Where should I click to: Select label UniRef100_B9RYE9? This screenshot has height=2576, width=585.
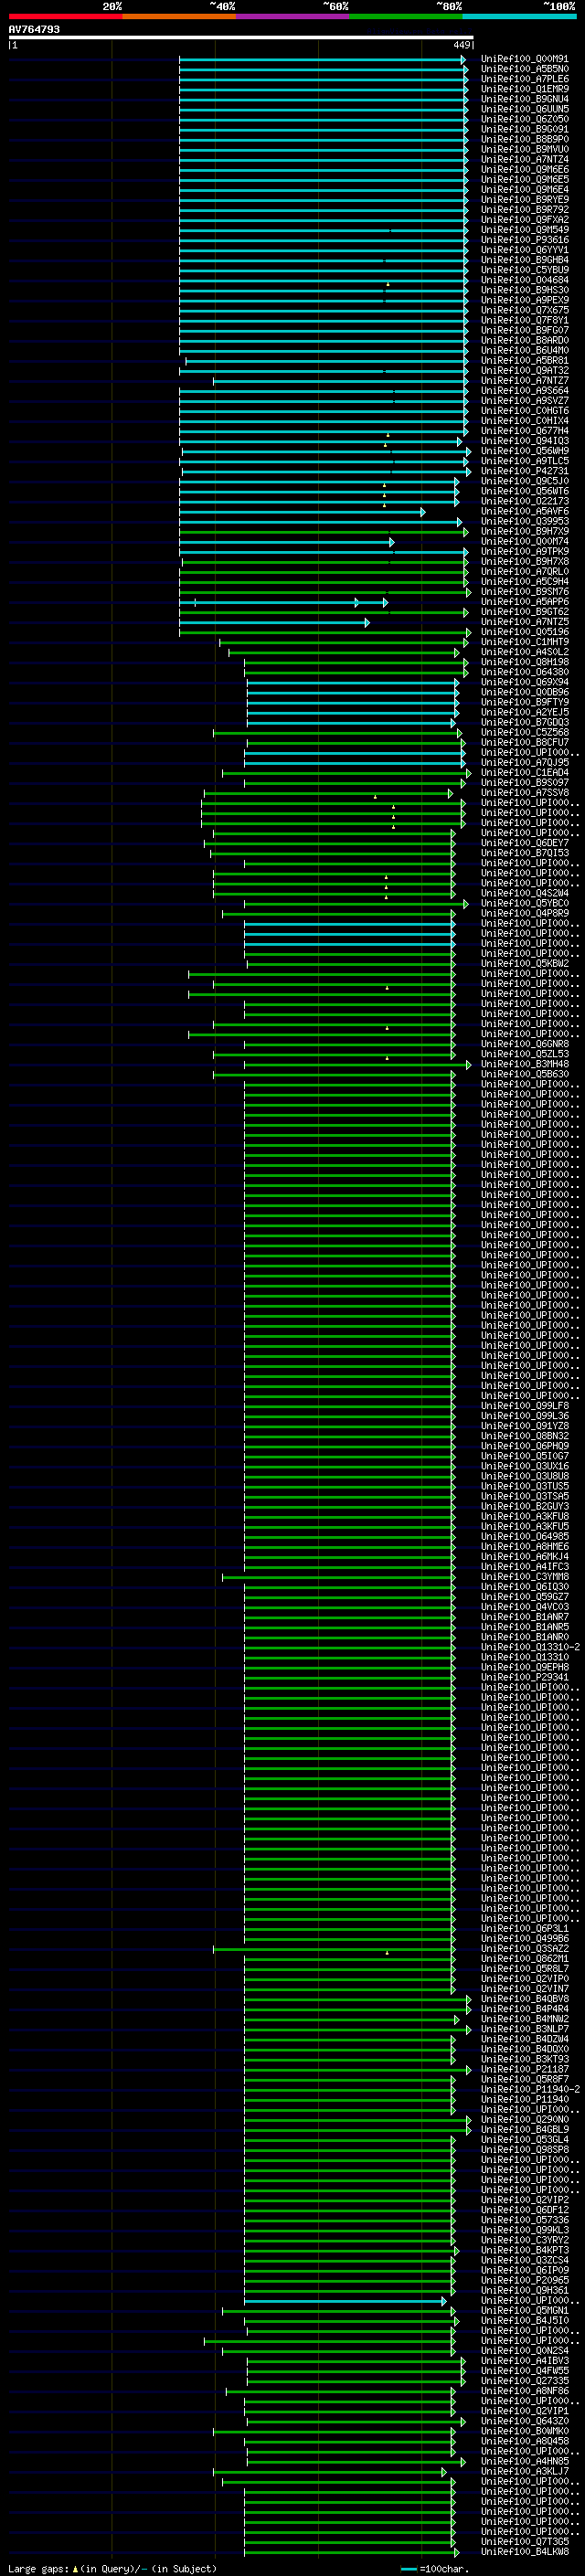pyautogui.click(x=524, y=199)
